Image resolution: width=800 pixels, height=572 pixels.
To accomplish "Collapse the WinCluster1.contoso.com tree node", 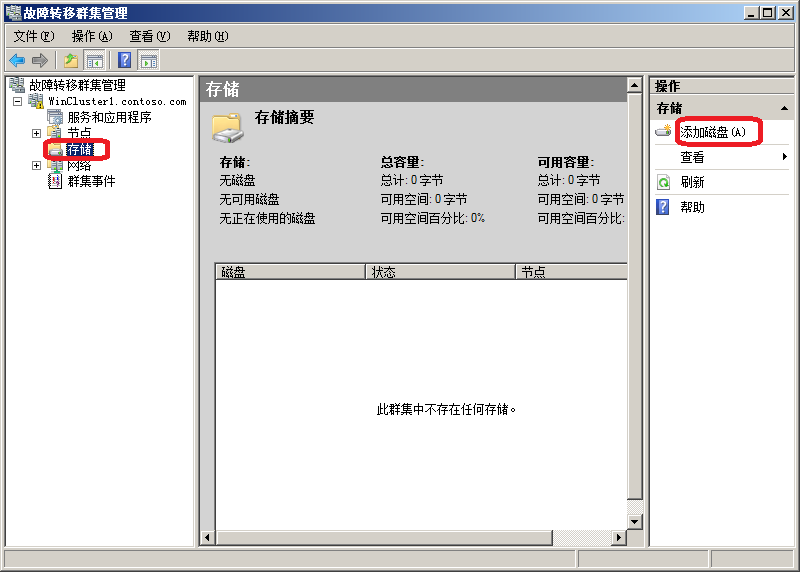I will coord(17,102).
